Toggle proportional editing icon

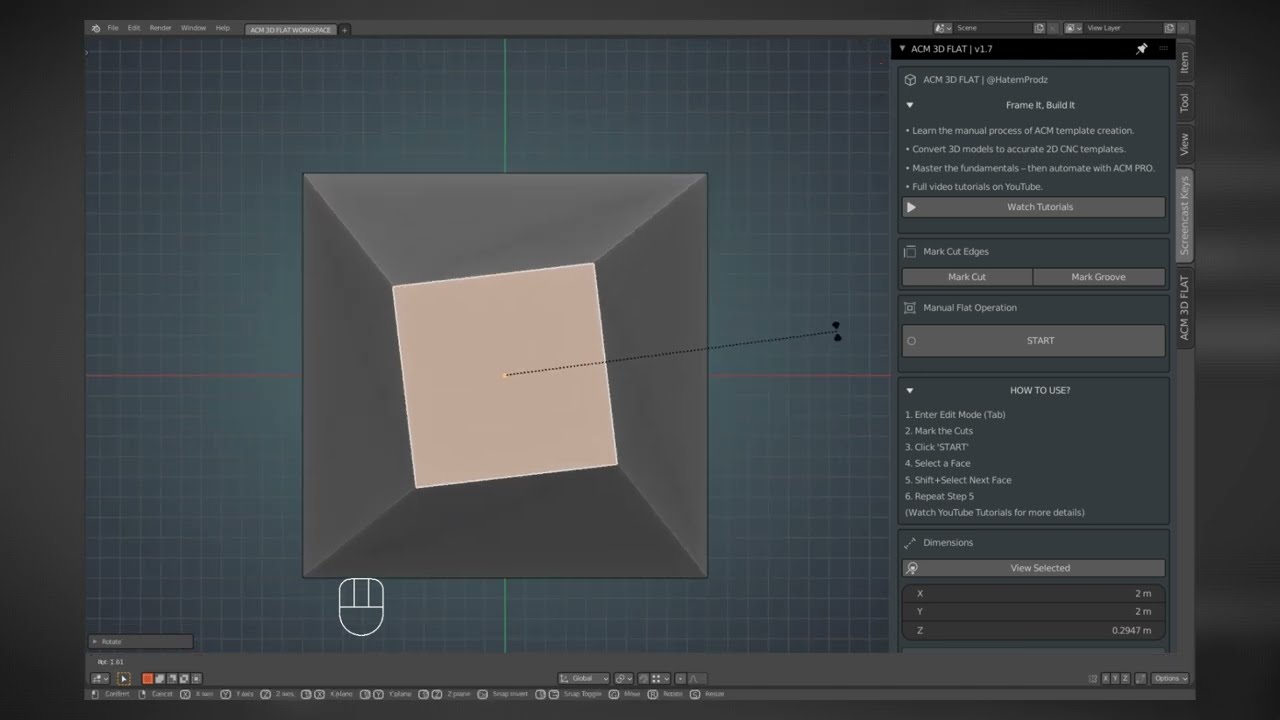click(680, 678)
